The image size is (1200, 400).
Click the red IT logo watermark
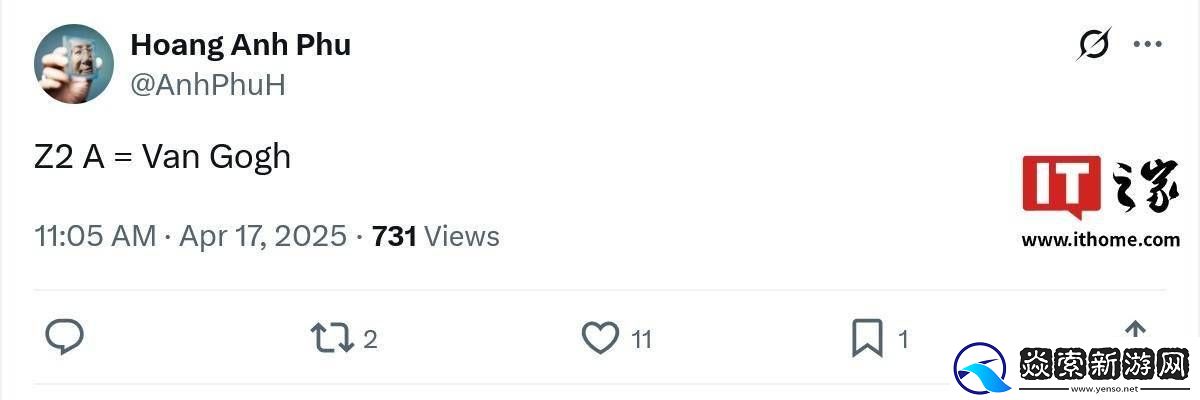pyautogui.click(x=1061, y=187)
